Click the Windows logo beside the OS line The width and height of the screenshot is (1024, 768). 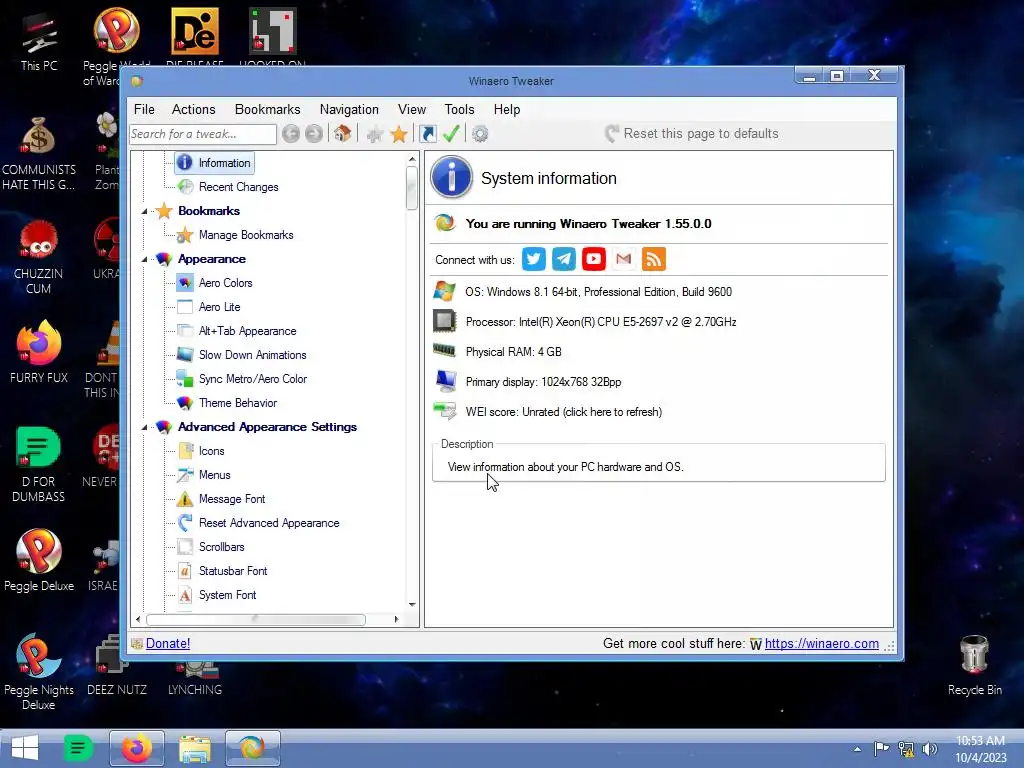coord(445,291)
